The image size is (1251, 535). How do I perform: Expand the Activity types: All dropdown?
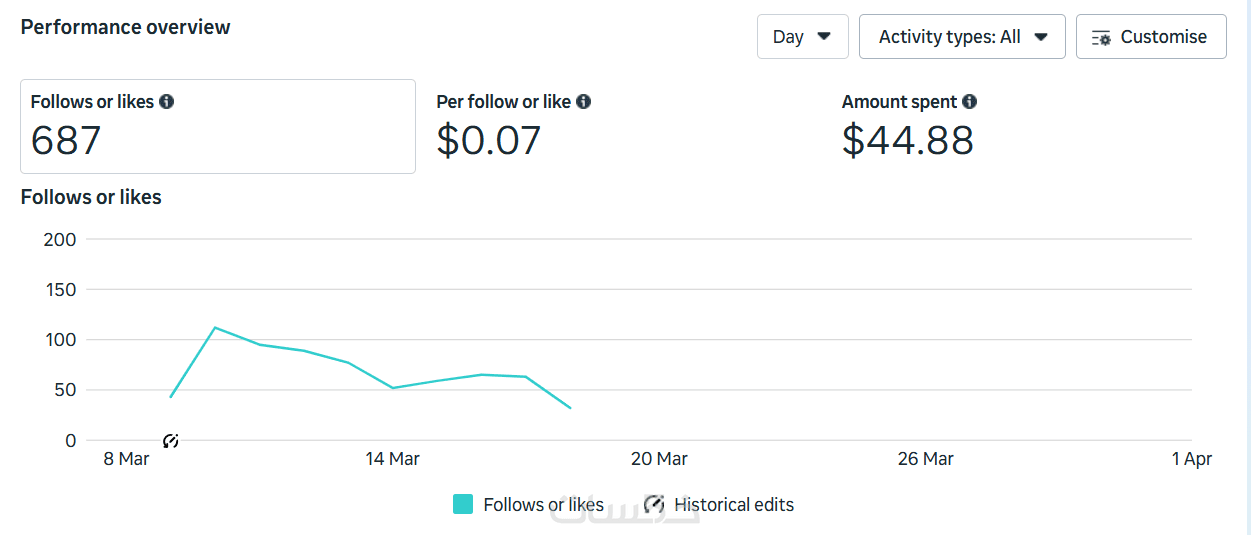962,37
